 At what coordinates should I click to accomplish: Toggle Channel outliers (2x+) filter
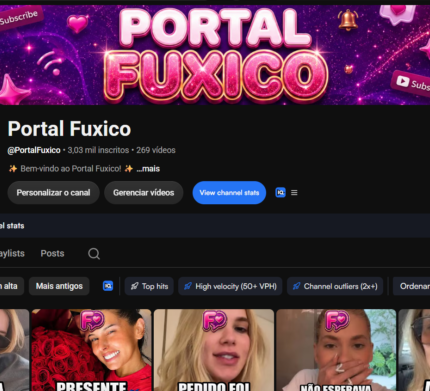coord(335,286)
